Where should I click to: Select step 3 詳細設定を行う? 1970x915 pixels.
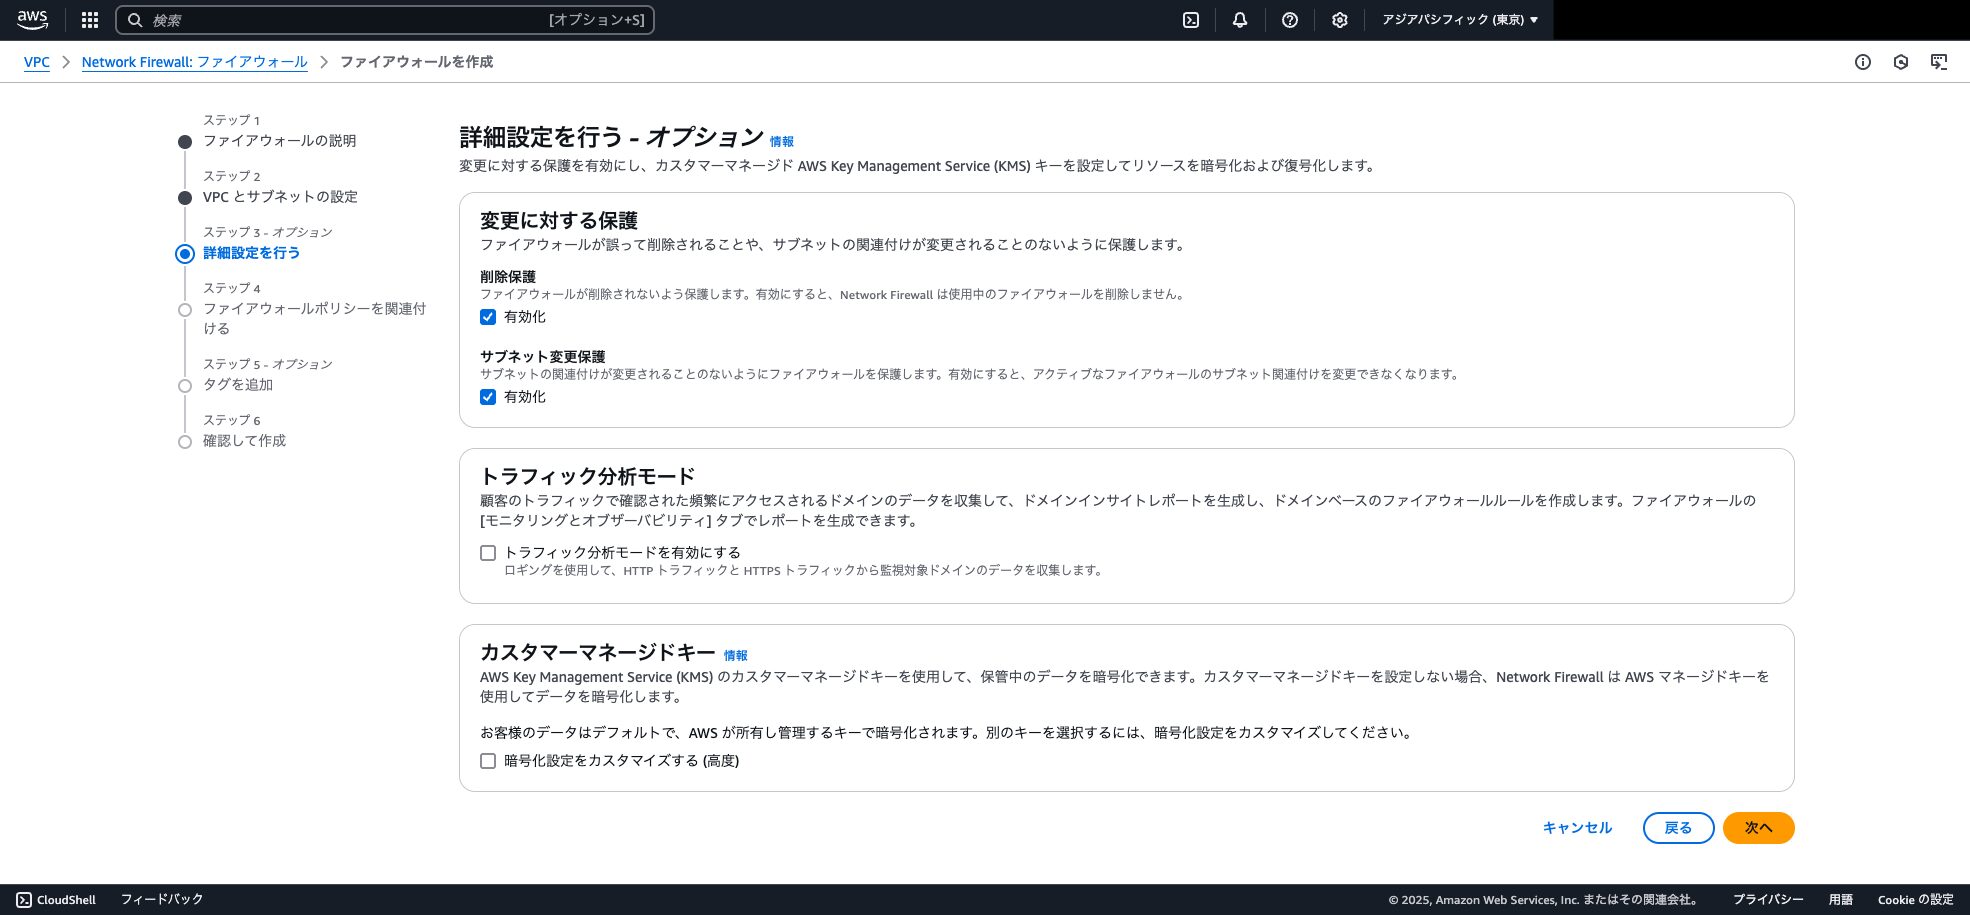tap(251, 253)
